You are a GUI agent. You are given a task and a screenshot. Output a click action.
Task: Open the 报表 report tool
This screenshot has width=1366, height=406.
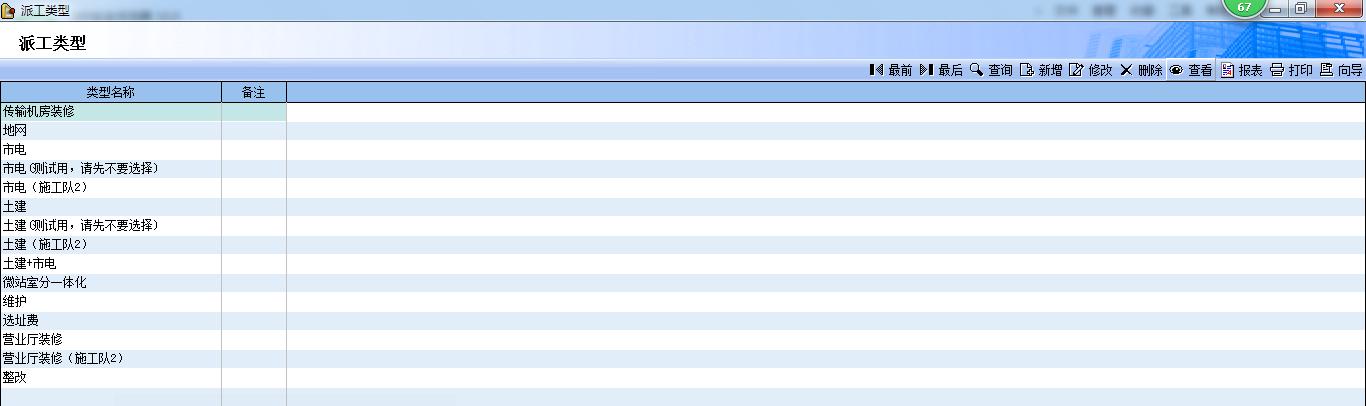[x=1241, y=70]
